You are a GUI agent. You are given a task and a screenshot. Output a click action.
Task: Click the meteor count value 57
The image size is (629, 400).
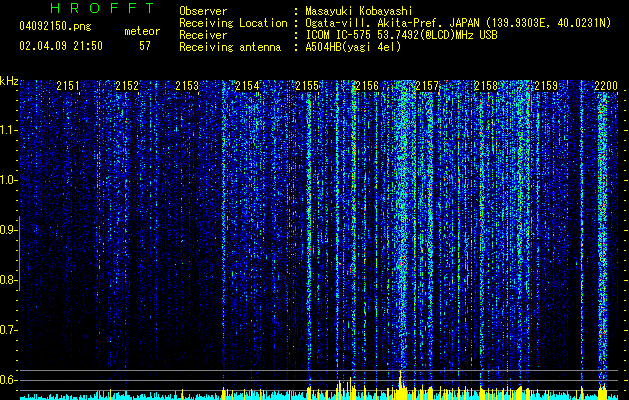coord(145,46)
